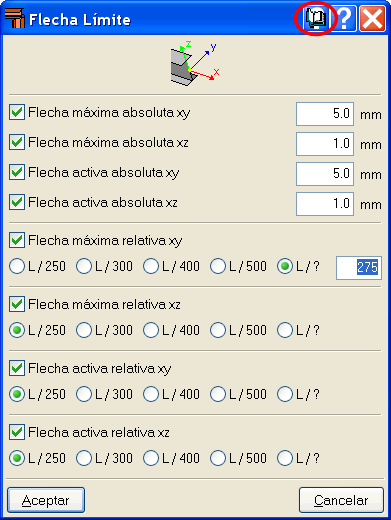Image resolution: width=391 pixels, height=520 pixels.
Task: Disable Flecha máxima relativa xz checkbox
Action: pos(17,304)
